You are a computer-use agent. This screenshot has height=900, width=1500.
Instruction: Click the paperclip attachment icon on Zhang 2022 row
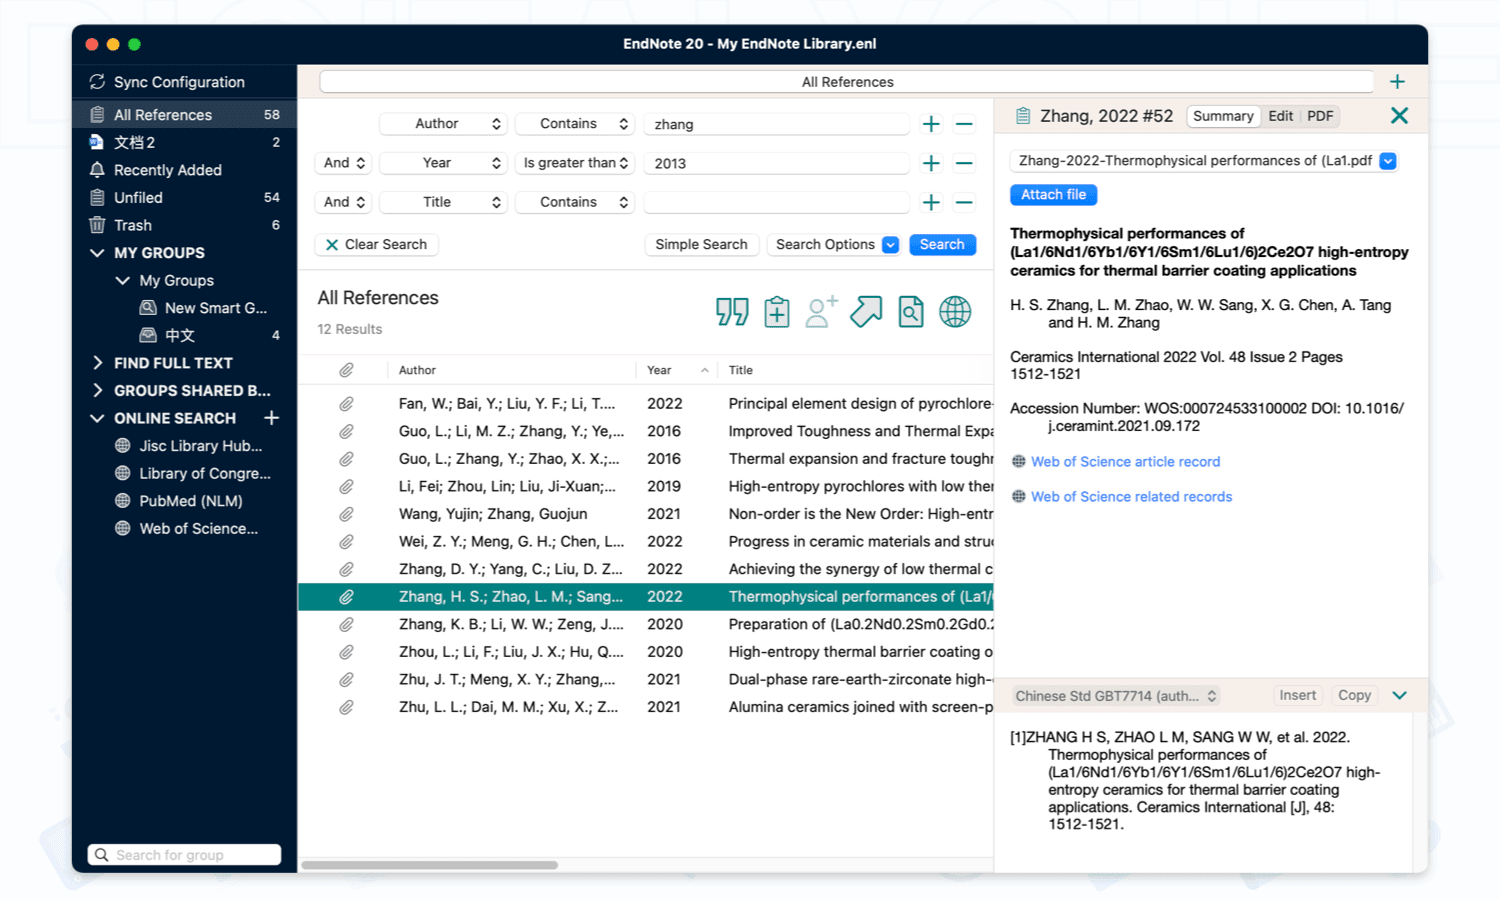[x=347, y=596]
